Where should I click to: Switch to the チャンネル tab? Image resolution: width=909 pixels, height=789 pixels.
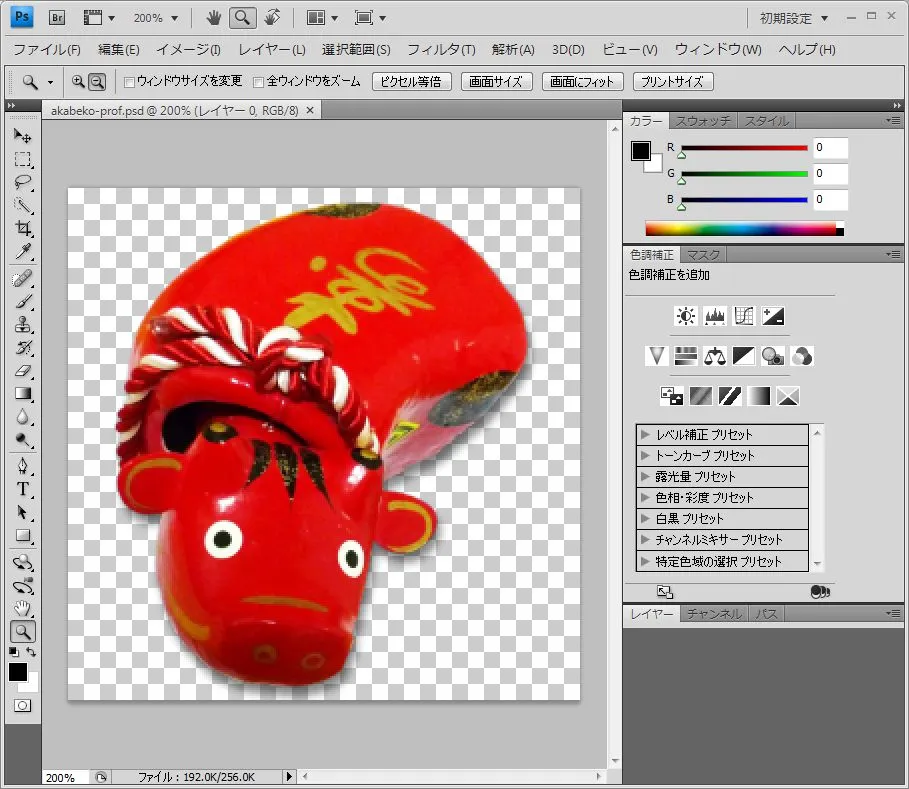[713, 613]
